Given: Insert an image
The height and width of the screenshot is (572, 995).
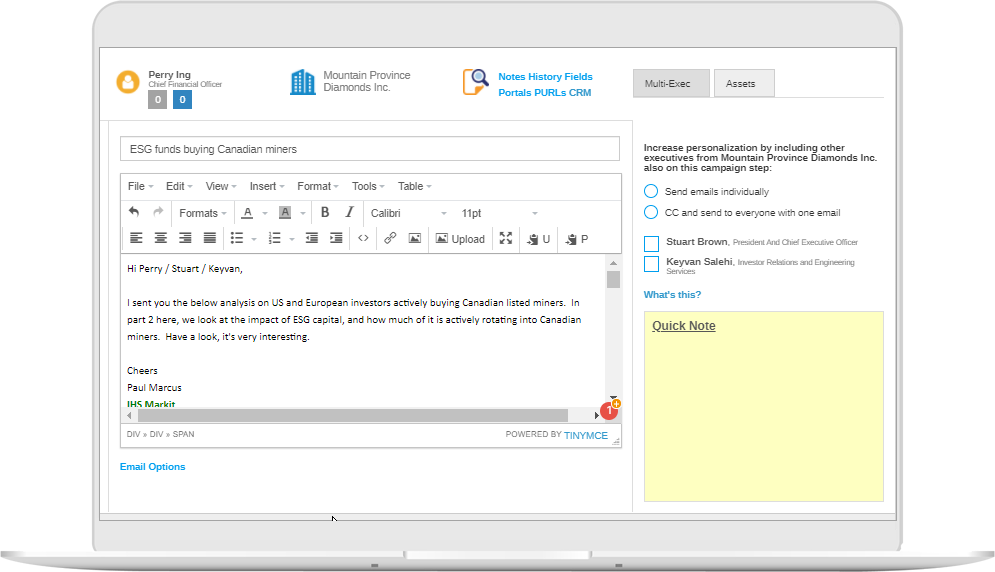Looking at the screenshot, I should 414,238.
